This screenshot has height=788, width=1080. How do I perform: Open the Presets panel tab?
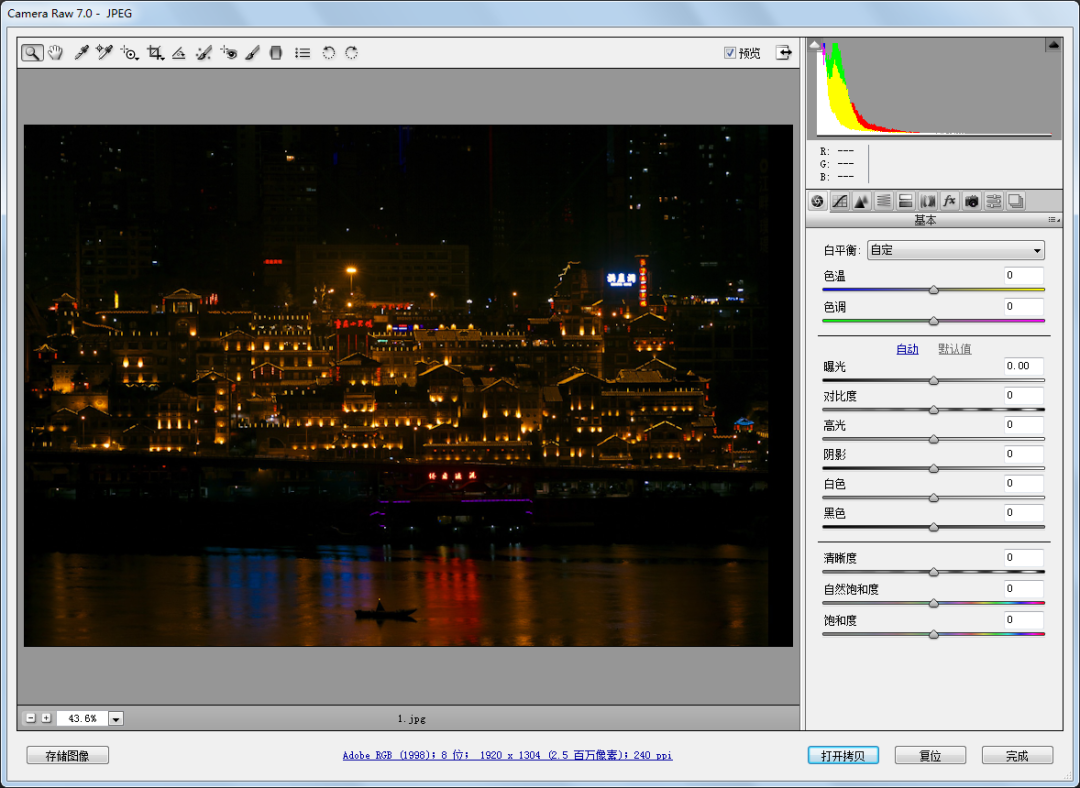[994, 201]
